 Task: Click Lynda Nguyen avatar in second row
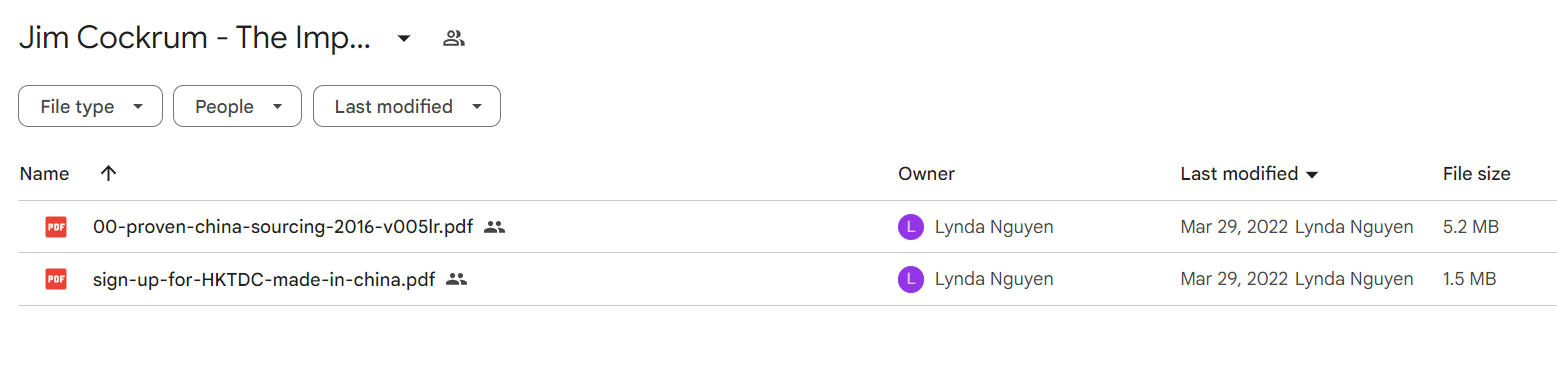click(910, 279)
